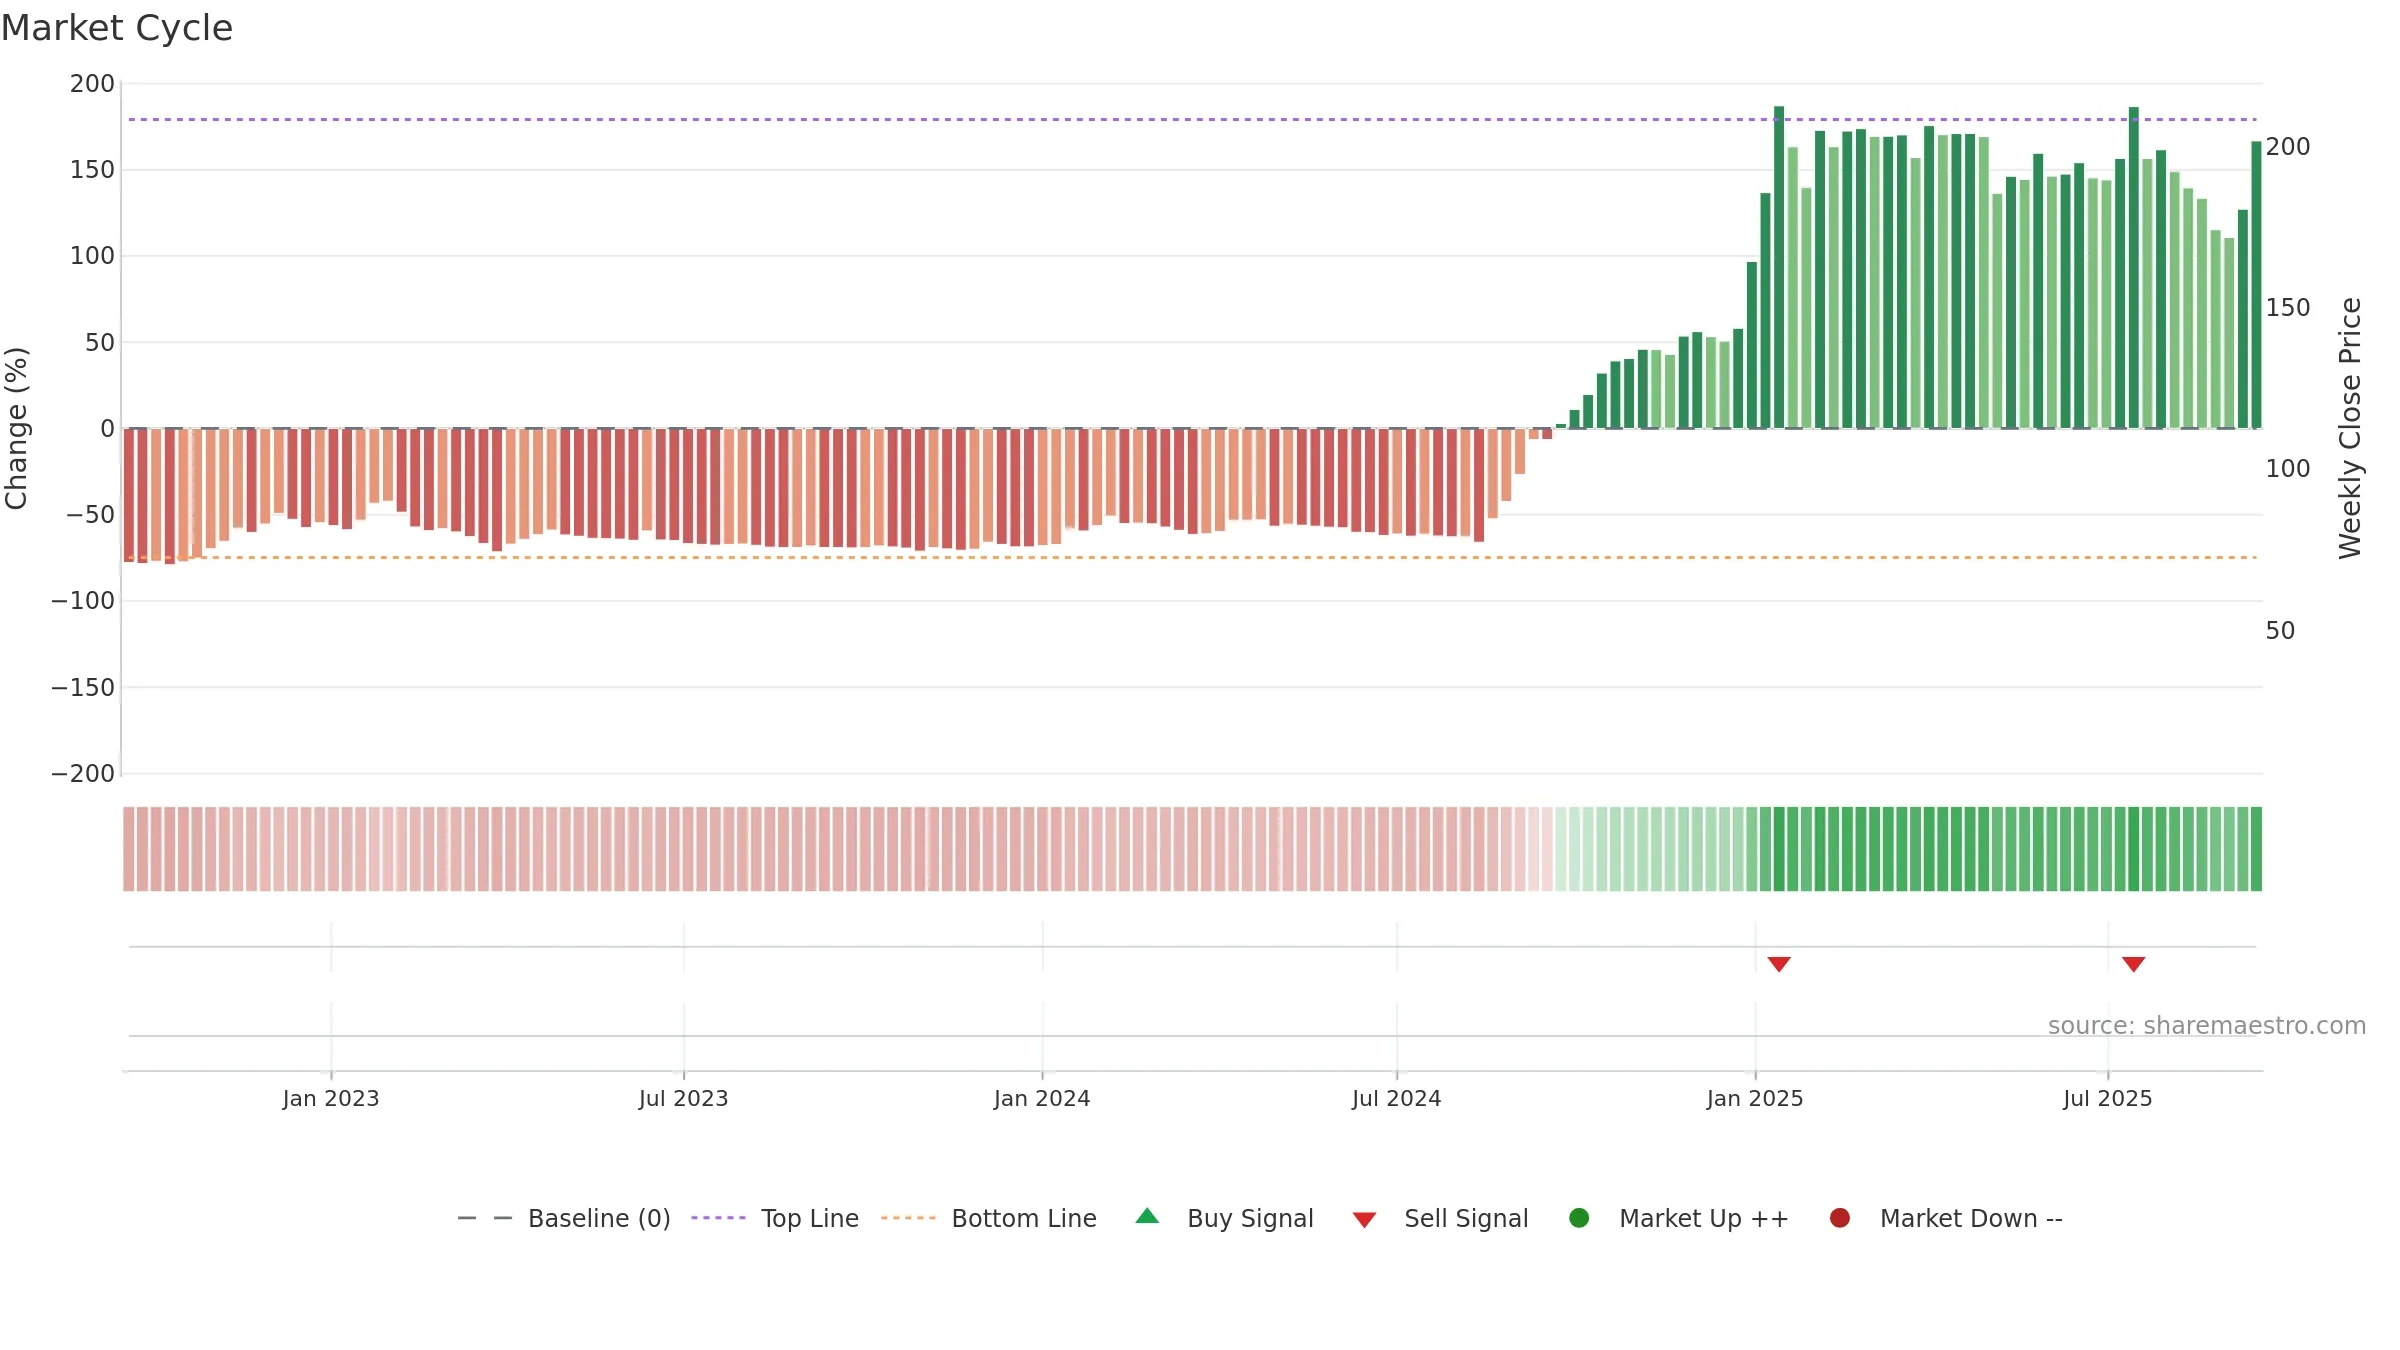Click the Jul 2024 axis label

coord(1397,1099)
